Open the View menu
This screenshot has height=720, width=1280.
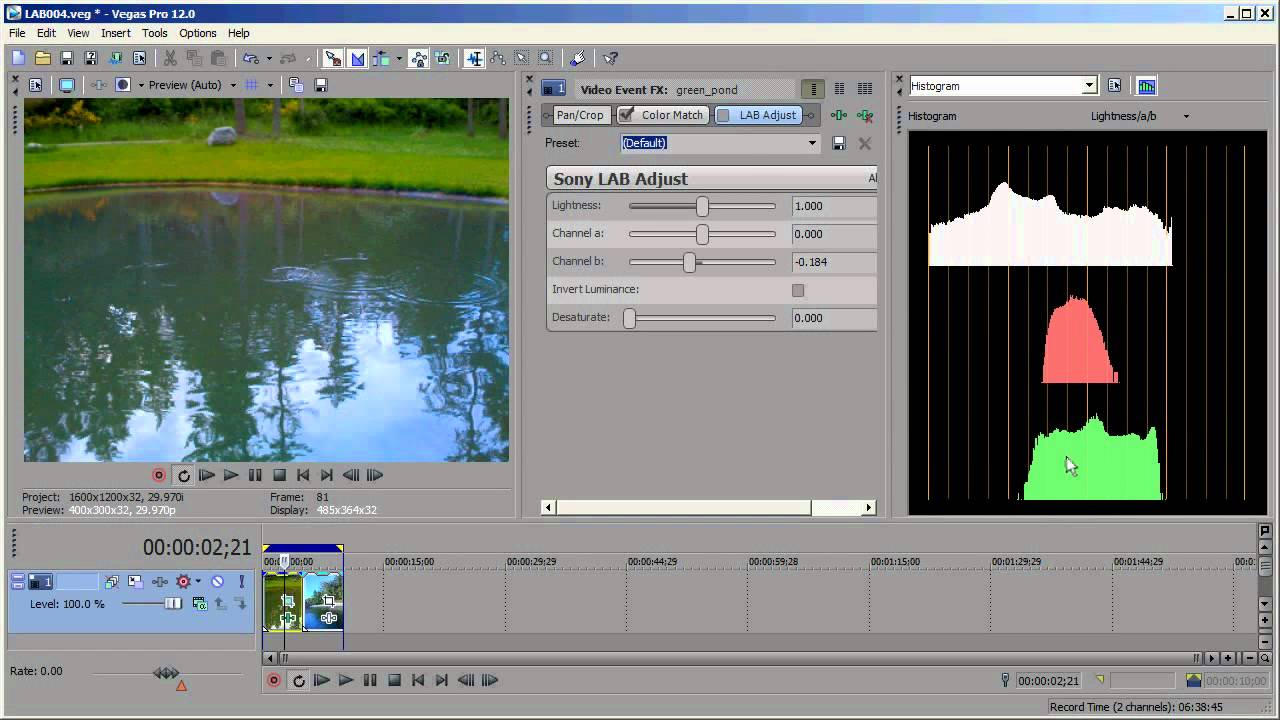tap(78, 33)
